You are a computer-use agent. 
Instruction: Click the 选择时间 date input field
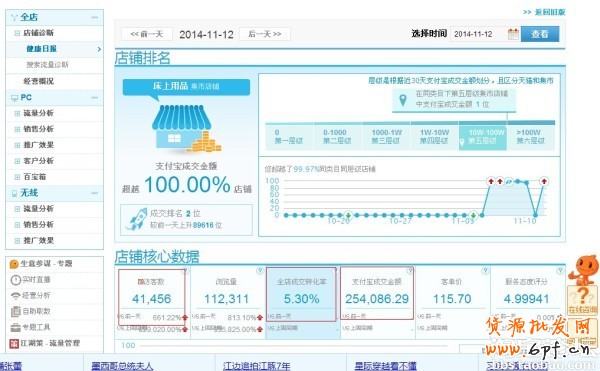click(x=478, y=34)
